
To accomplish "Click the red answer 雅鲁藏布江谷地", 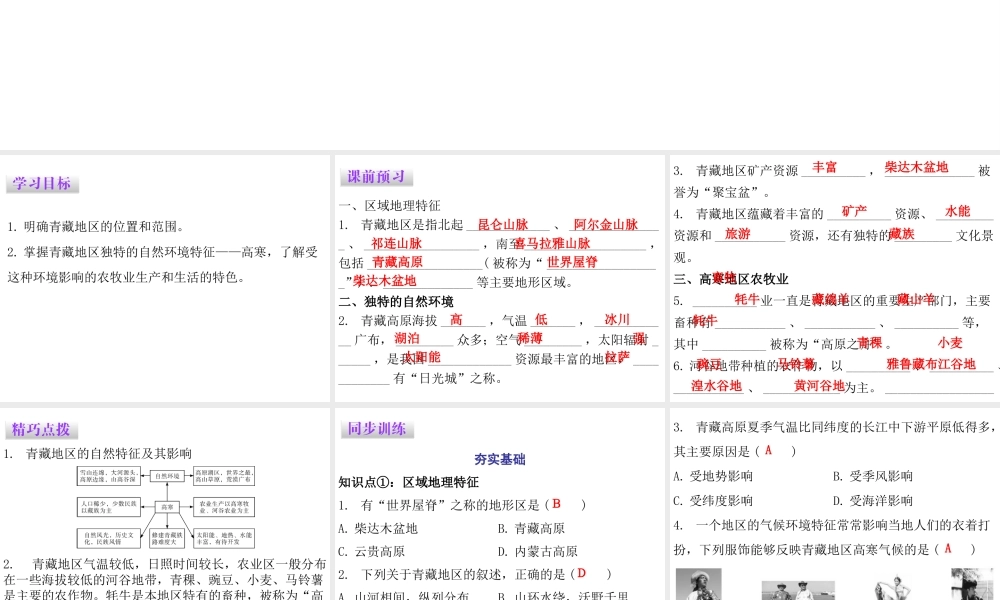I will tap(931, 364).
